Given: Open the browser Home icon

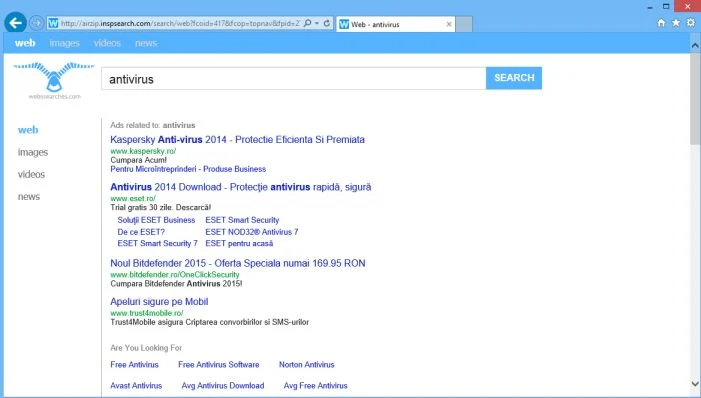Looking at the screenshot, I should coord(661,23).
